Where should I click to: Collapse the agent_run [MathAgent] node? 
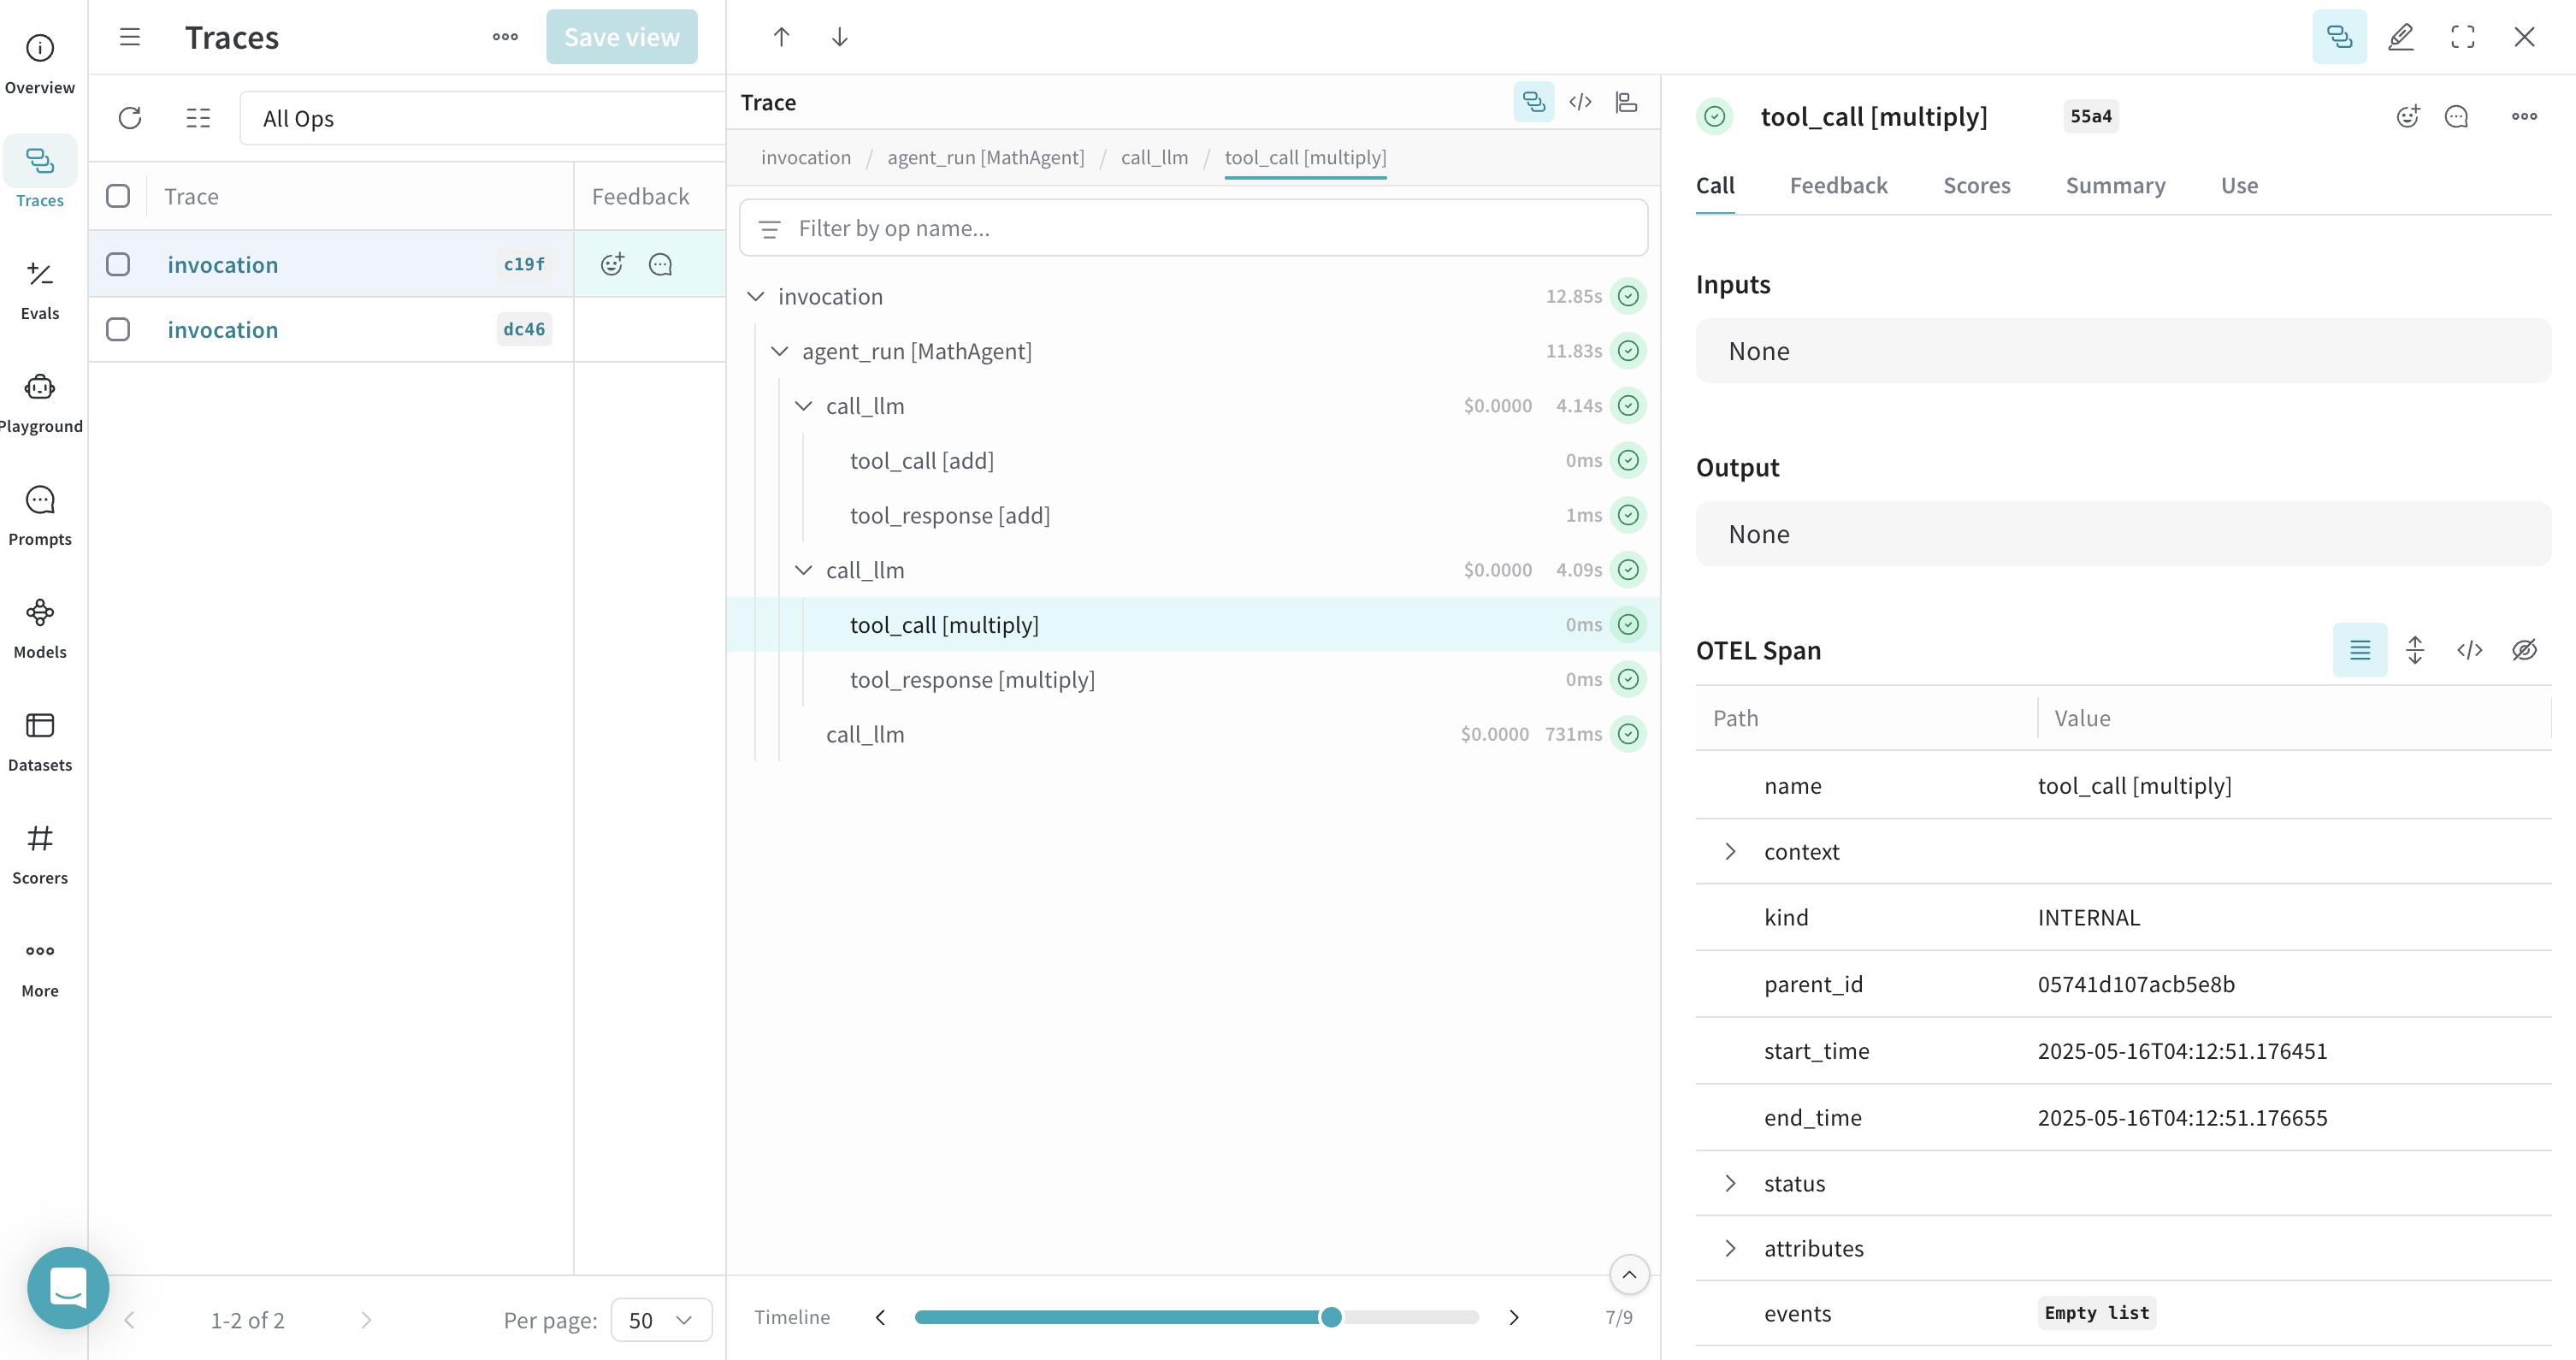click(780, 351)
